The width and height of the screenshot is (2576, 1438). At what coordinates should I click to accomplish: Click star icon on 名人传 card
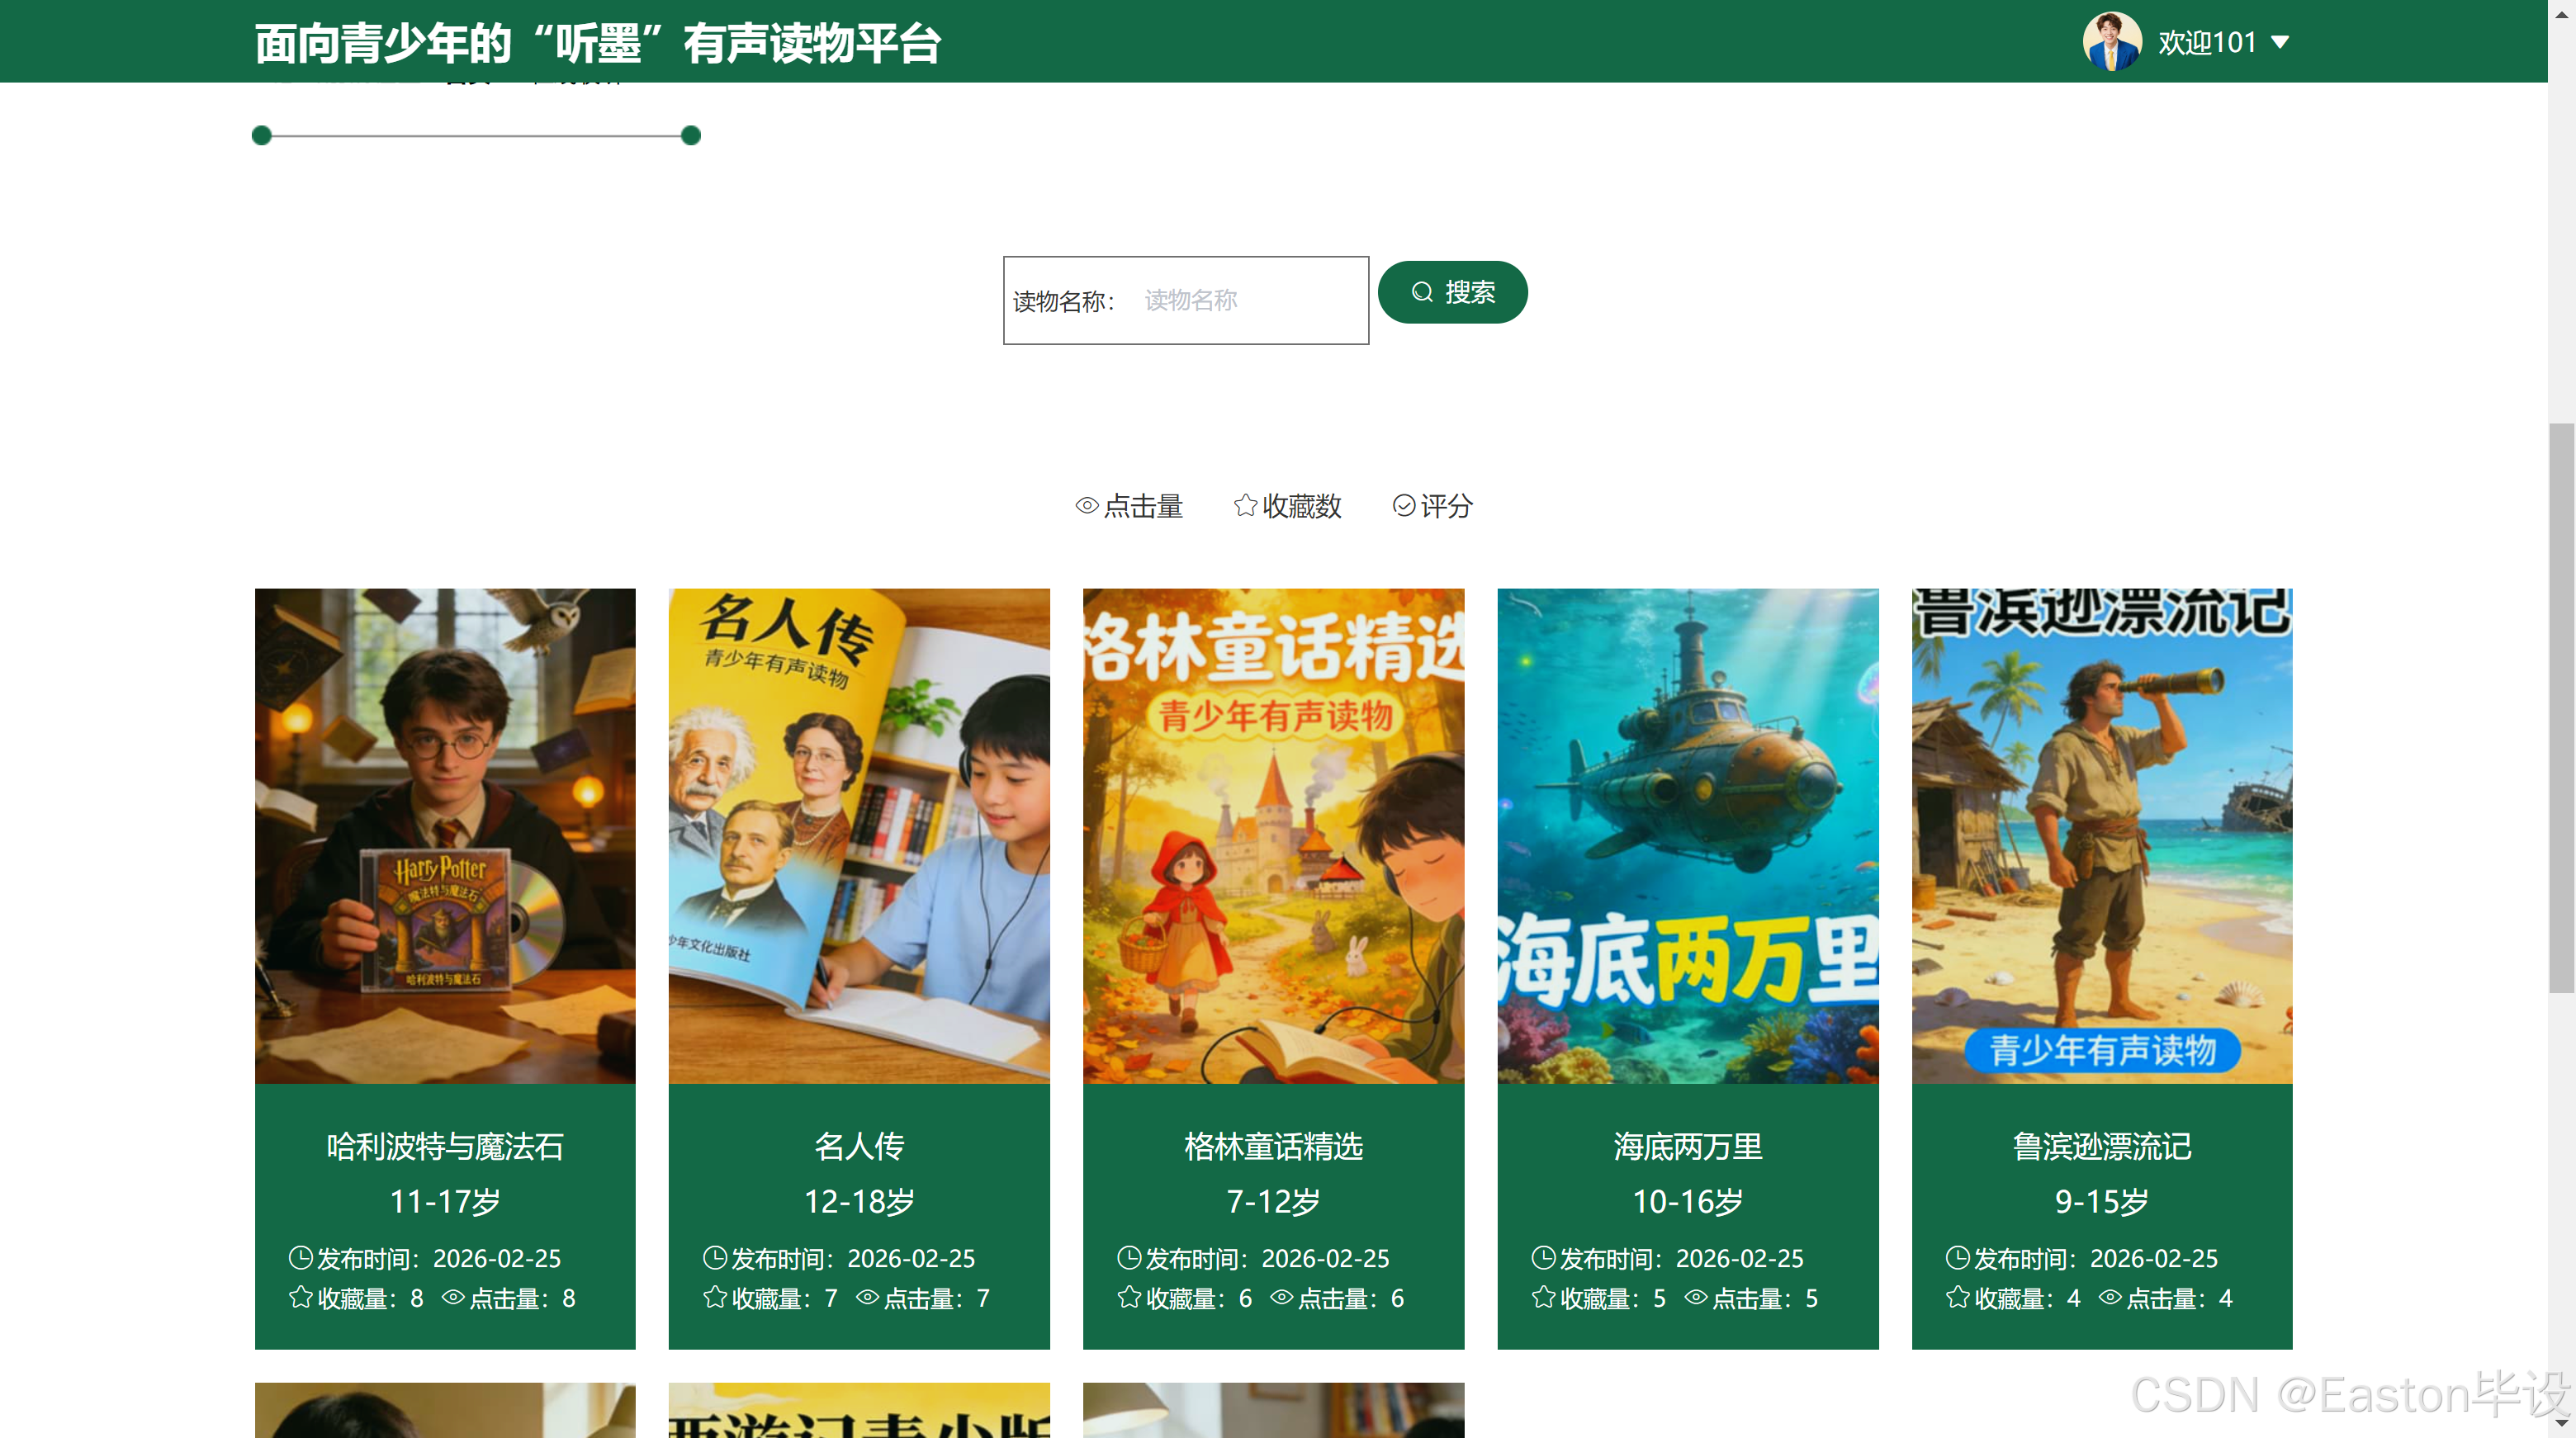click(715, 1297)
